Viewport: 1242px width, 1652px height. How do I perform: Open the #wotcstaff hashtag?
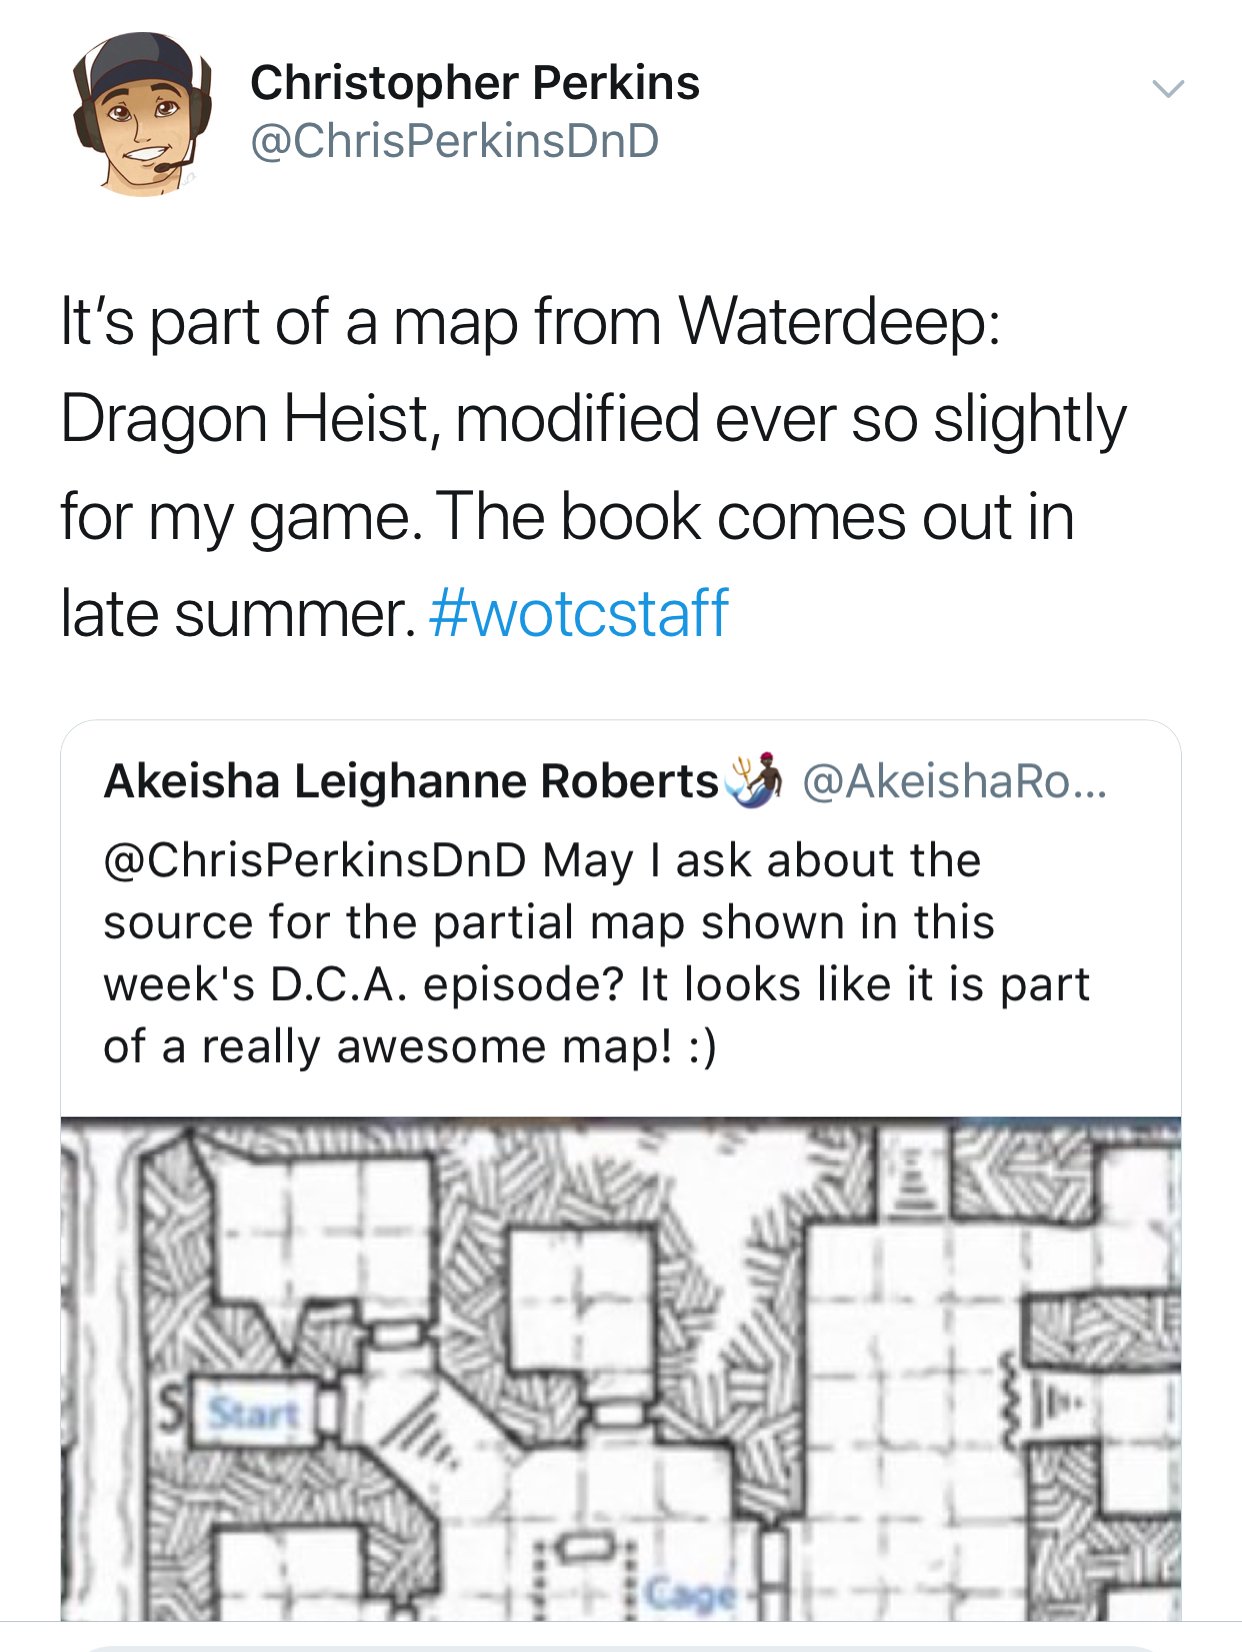click(x=578, y=612)
